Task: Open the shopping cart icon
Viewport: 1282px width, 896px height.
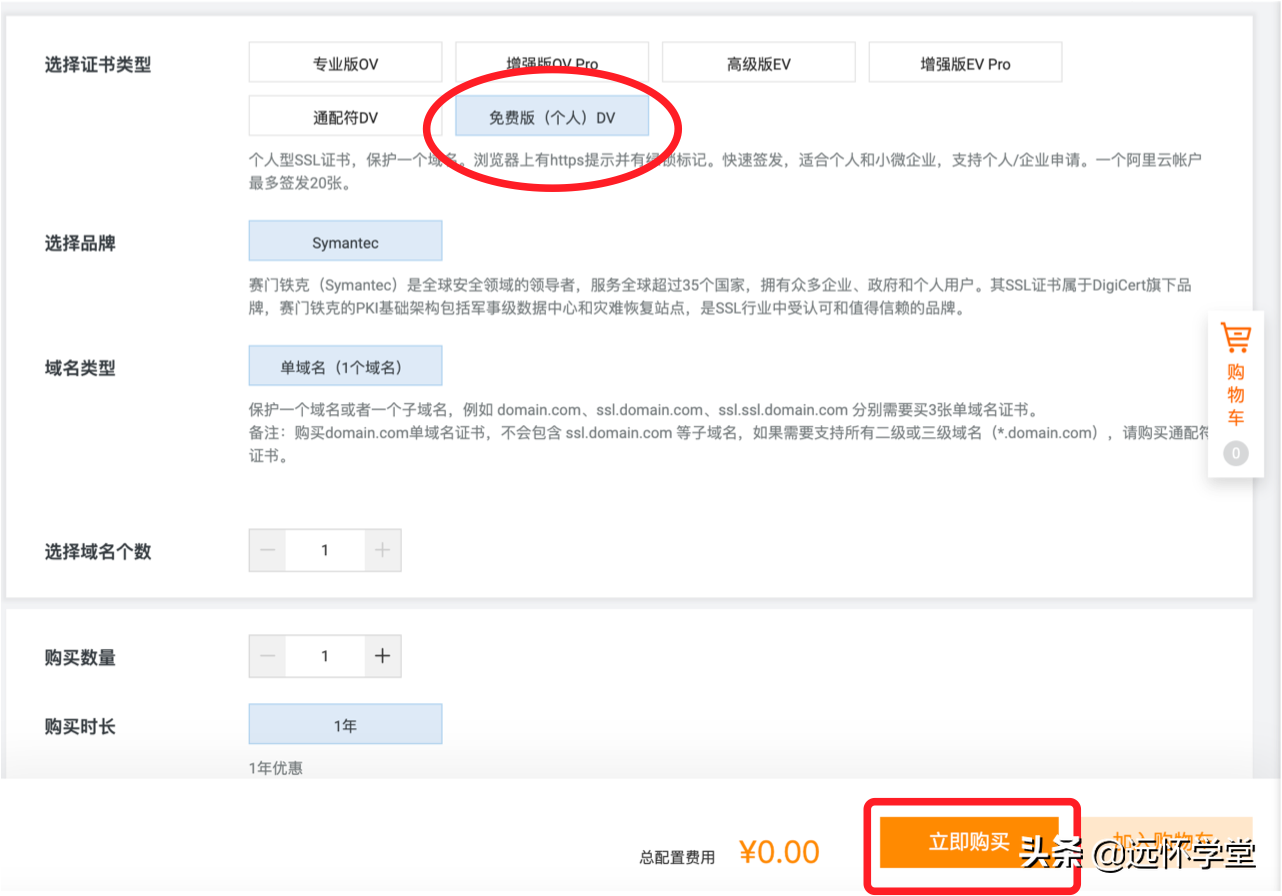Action: (x=1236, y=338)
